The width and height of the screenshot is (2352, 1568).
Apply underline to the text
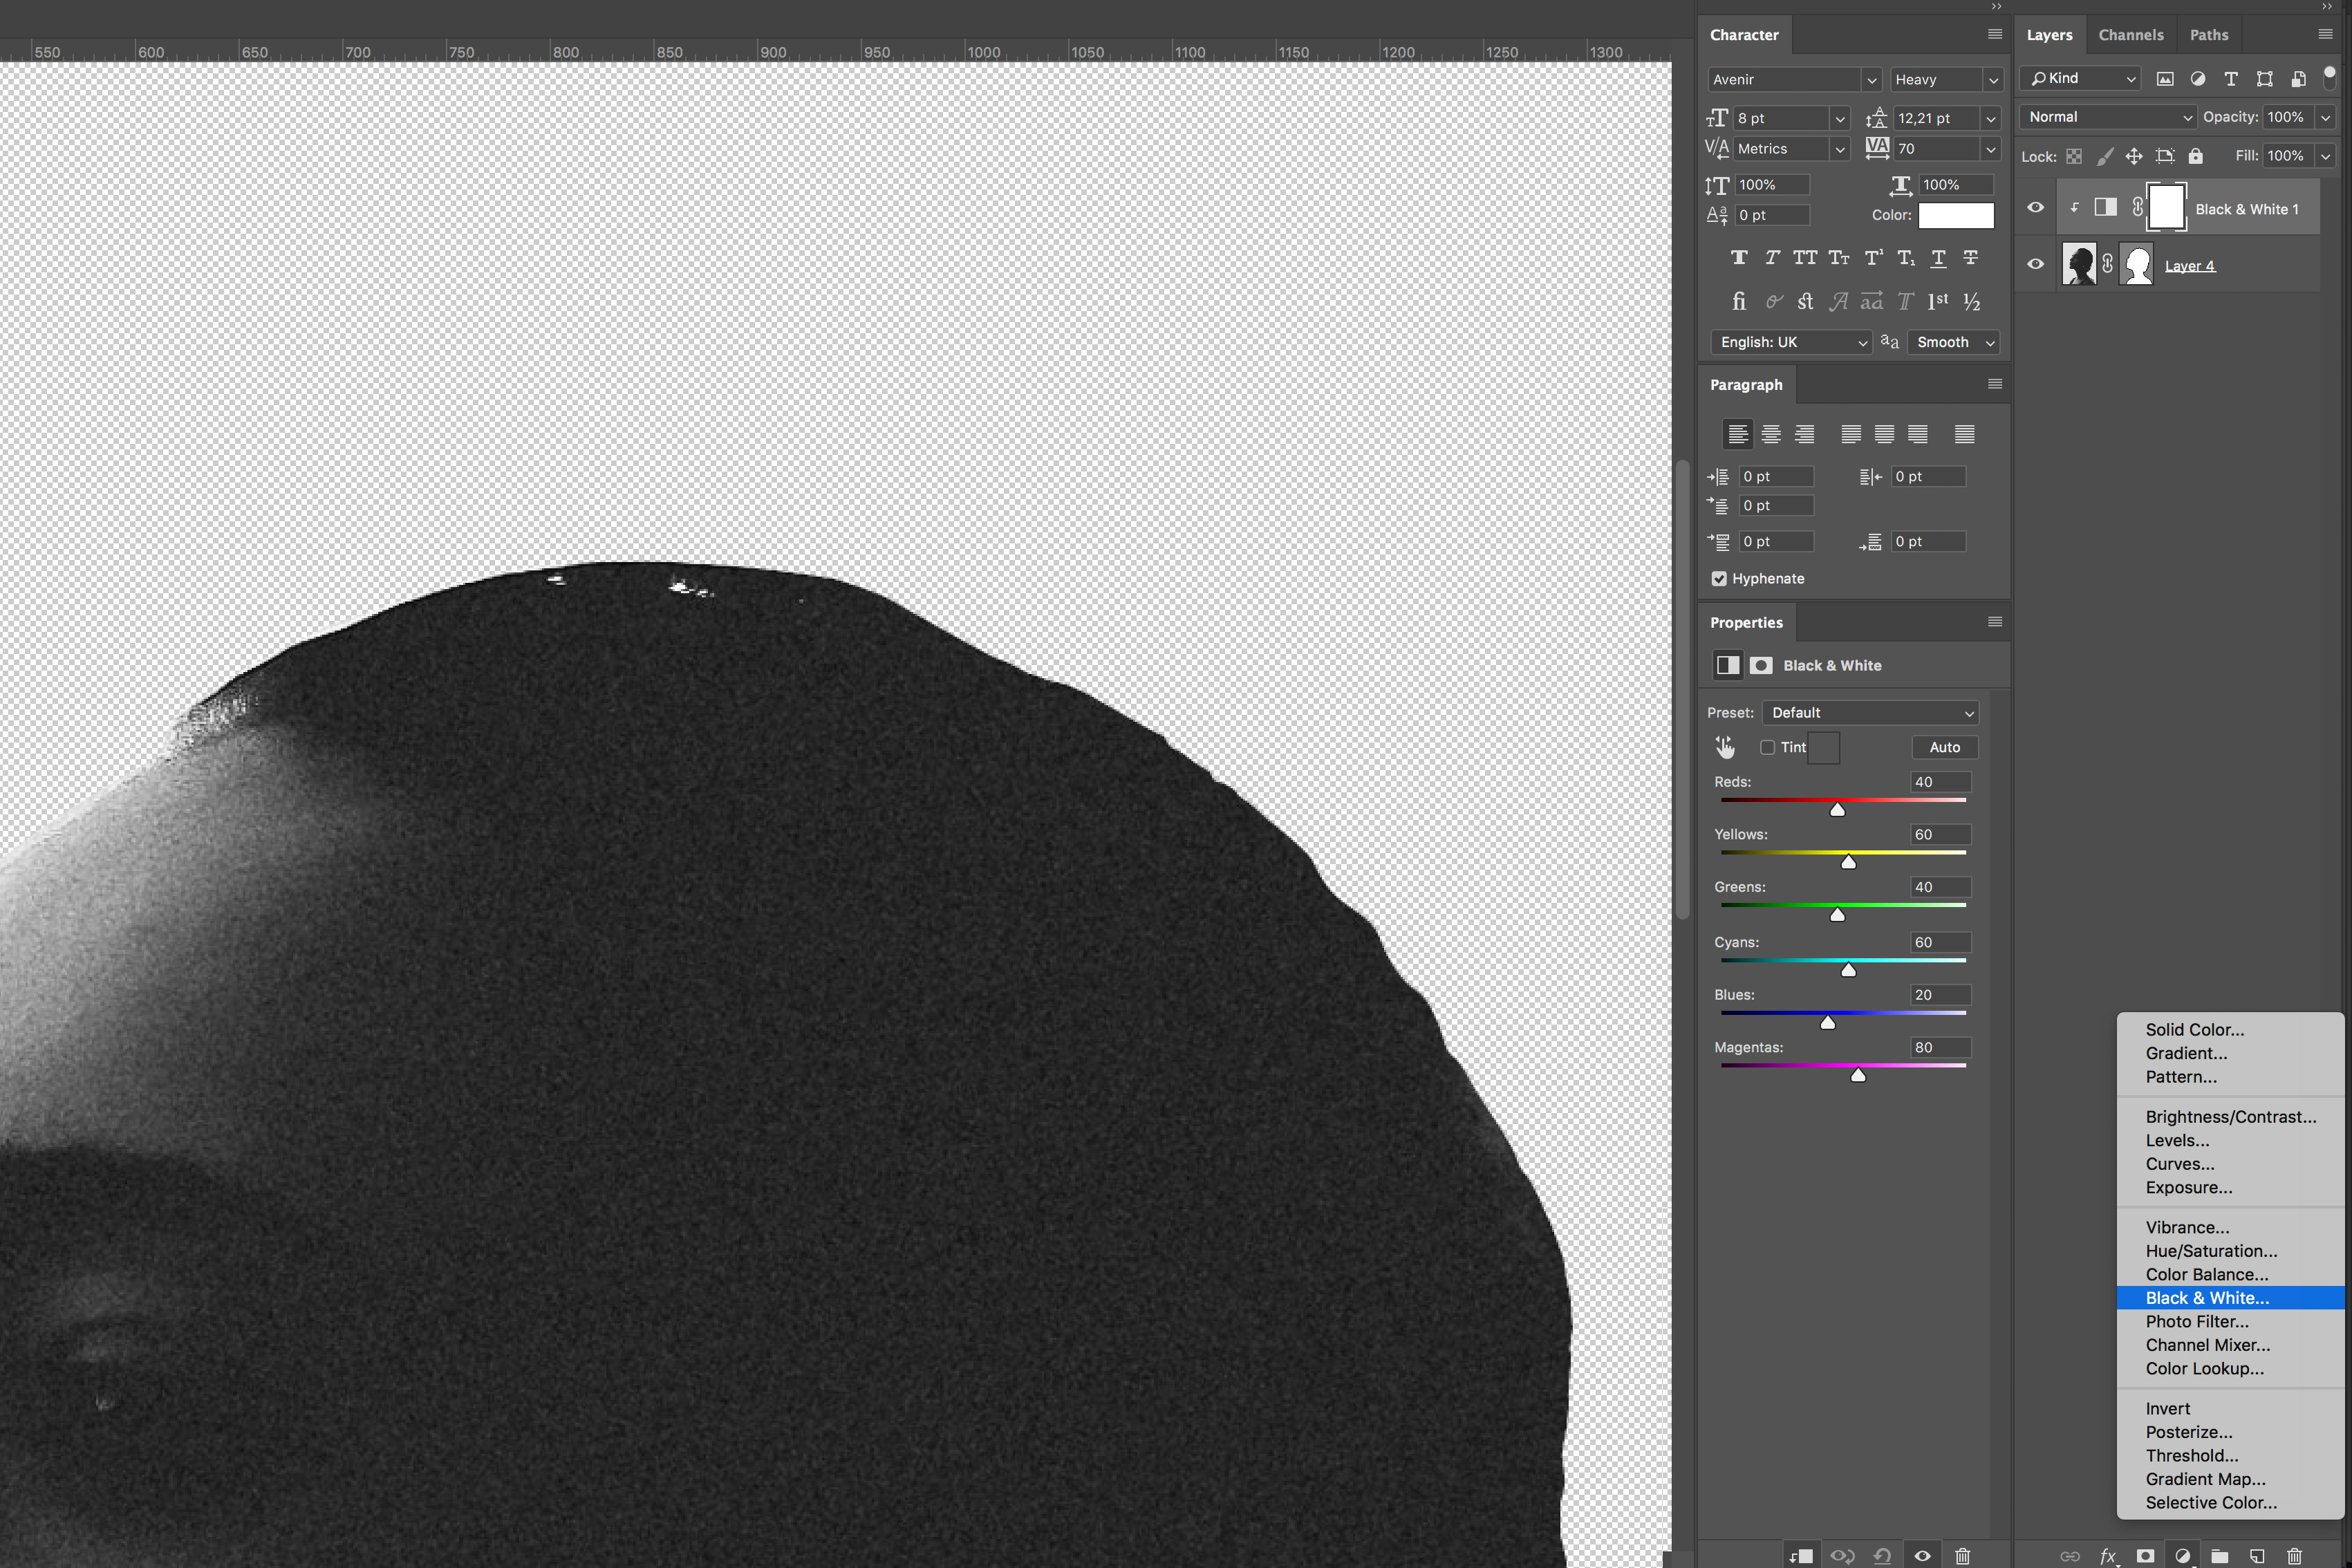click(x=1938, y=257)
